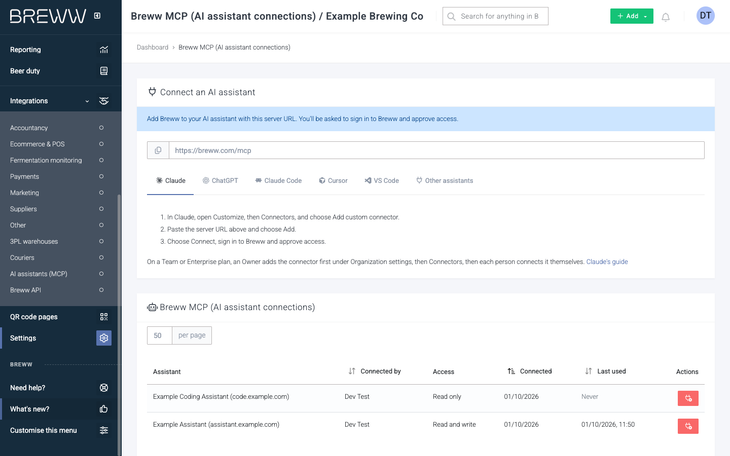Click the 'Read only' access cell
The width and height of the screenshot is (730, 456).
pos(447,397)
